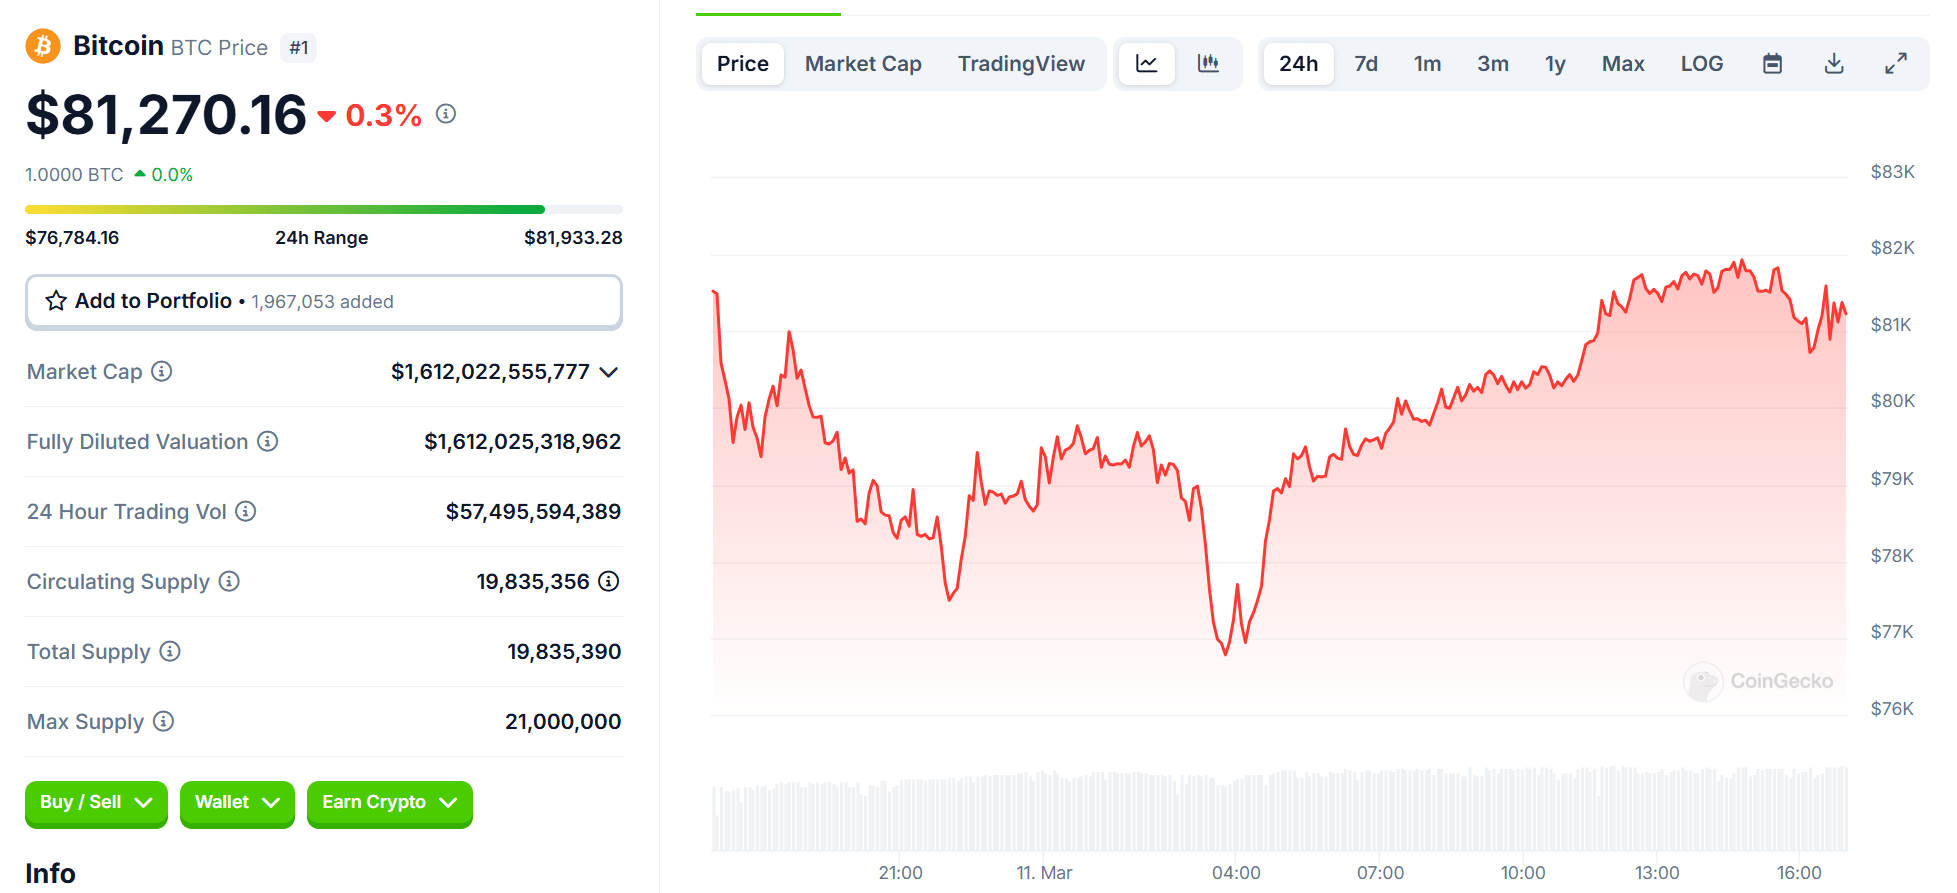Click the $76K price axis label
The image size is (1957, 893).
[1892, 709]
